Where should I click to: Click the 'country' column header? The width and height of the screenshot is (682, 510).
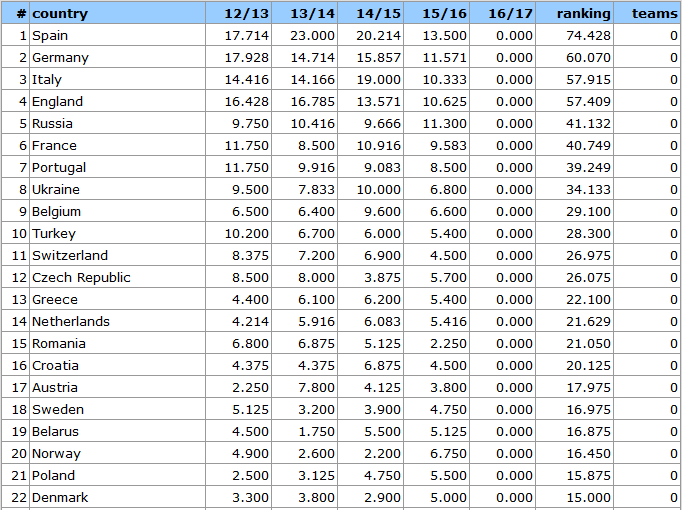[x=117, y=13]
